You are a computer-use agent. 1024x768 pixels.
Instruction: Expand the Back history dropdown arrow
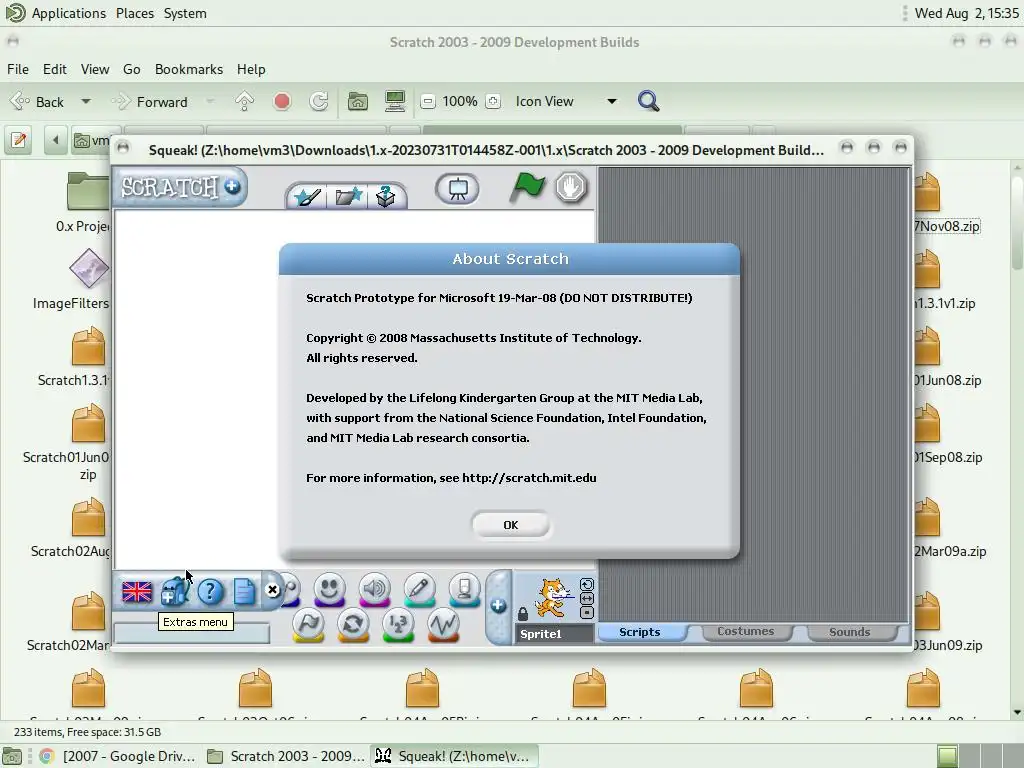[86, 102]
